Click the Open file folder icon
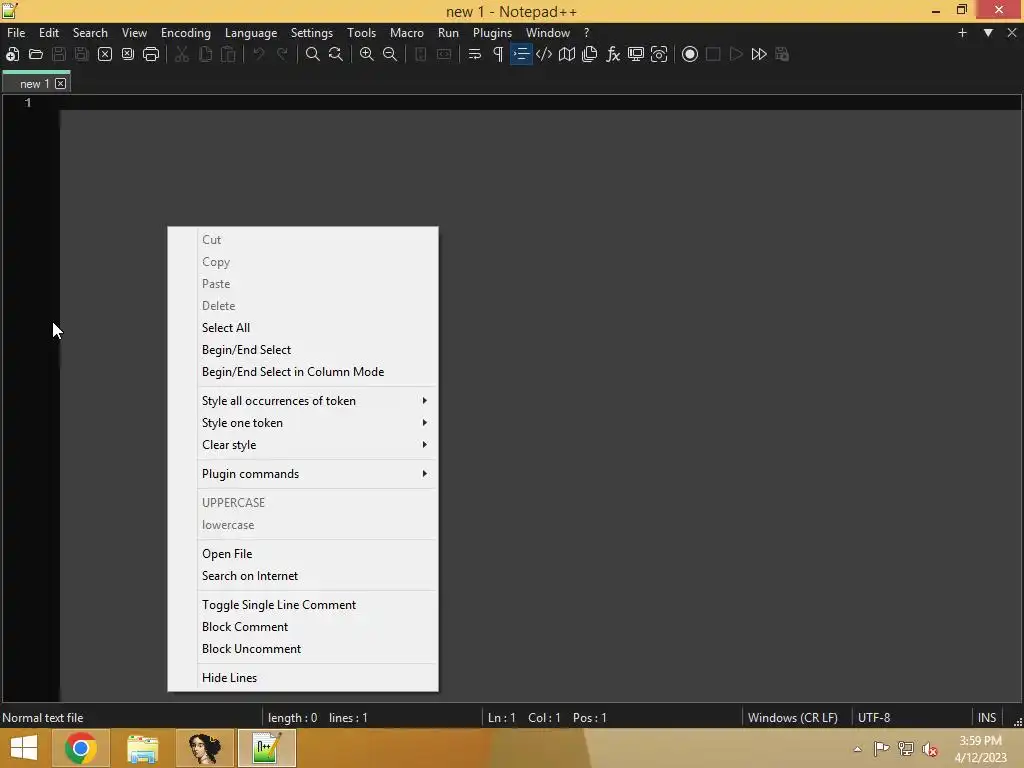This screenshot has width=1024, height=768. click(x=36, y=54)
